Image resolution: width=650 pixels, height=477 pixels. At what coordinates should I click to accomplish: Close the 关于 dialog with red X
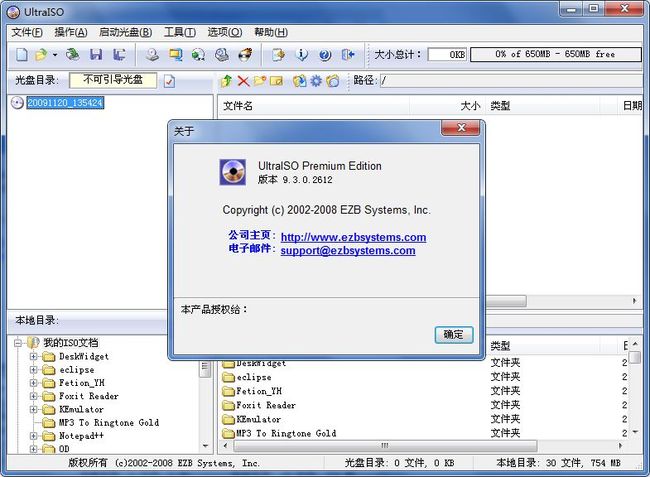[461, 128]
